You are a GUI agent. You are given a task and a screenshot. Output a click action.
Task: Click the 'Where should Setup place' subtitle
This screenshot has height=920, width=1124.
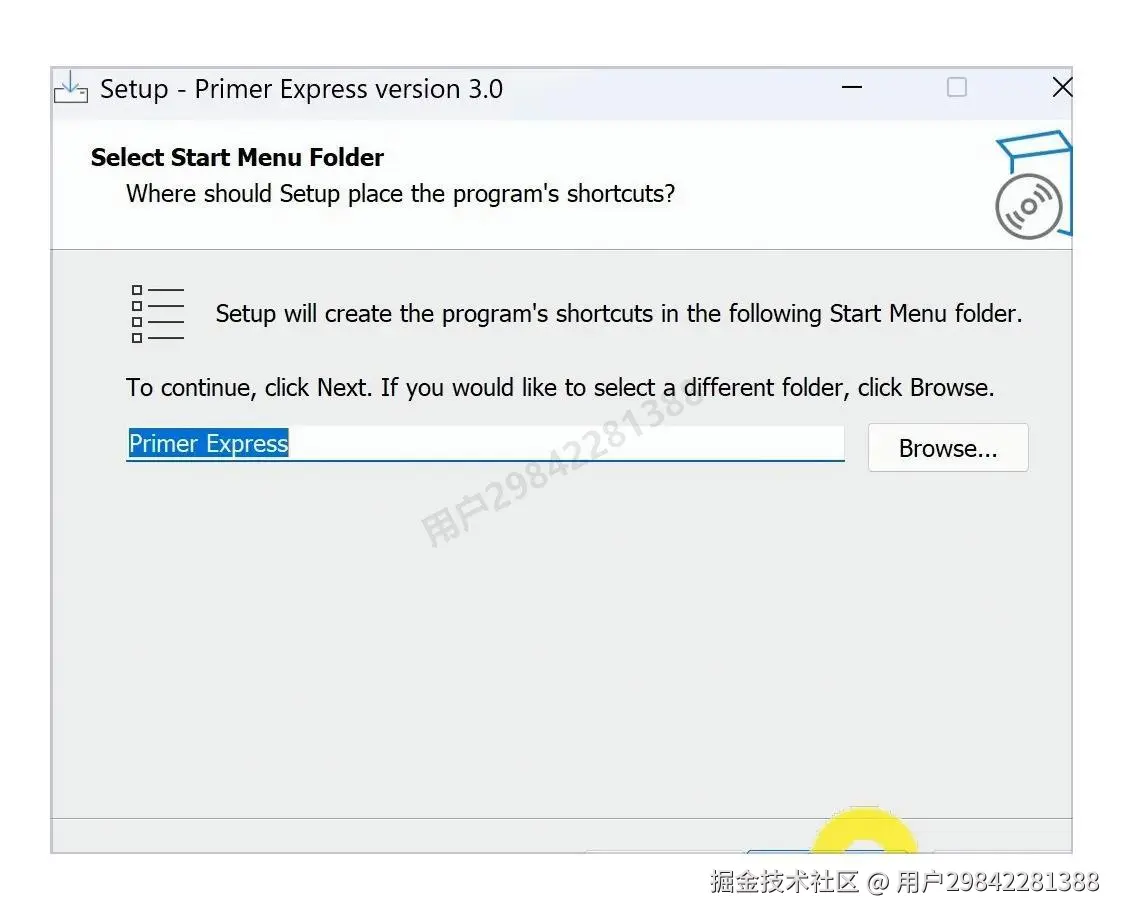click(401, 194)
